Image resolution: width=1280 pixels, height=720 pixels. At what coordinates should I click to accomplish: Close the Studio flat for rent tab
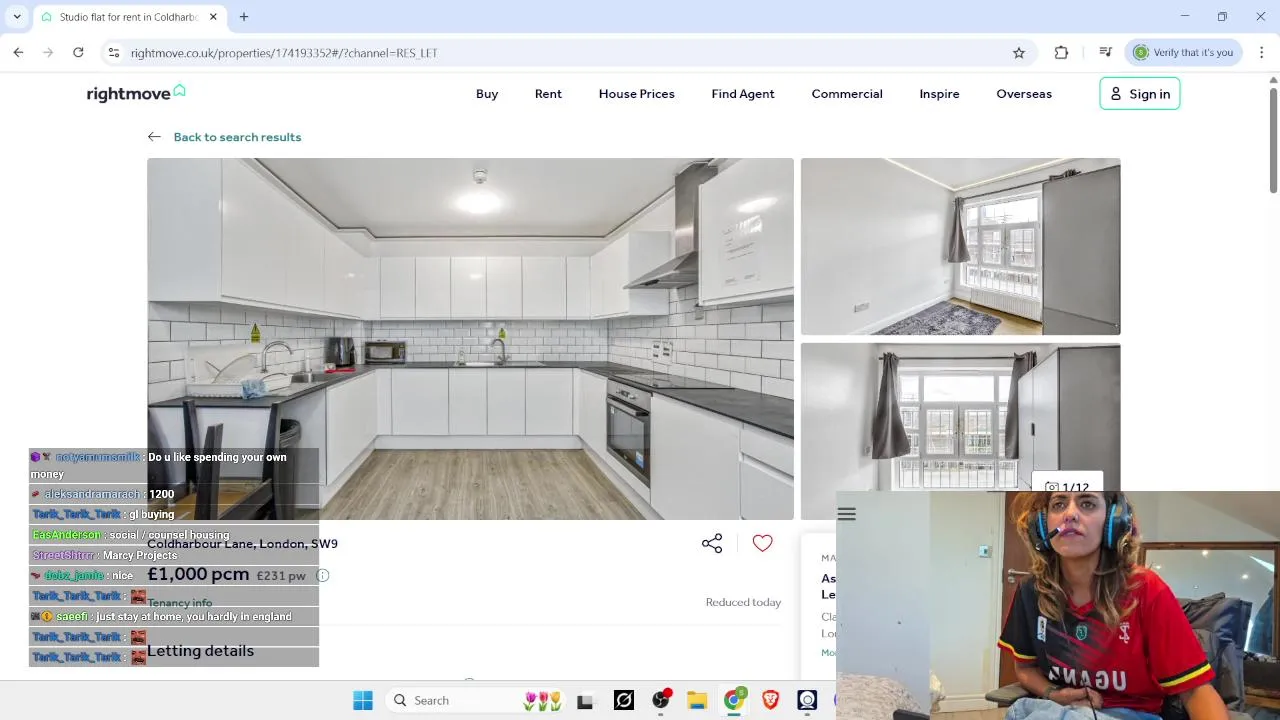(213, 17)
